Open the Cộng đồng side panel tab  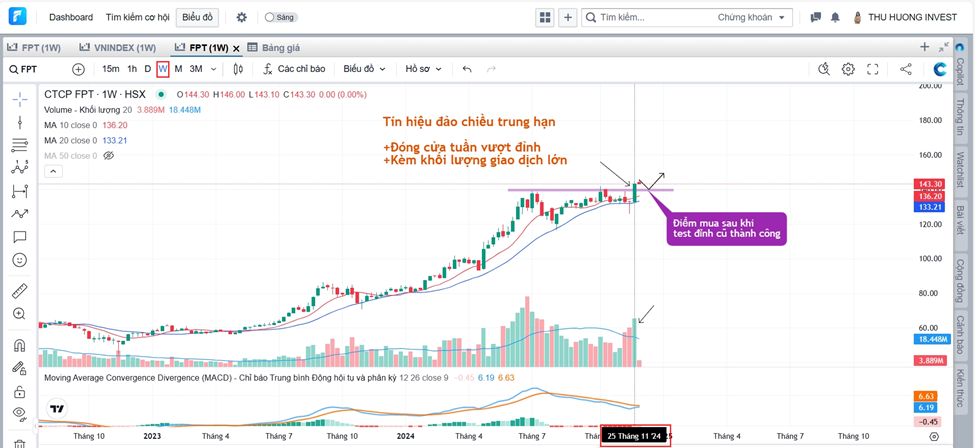(960, 279)
